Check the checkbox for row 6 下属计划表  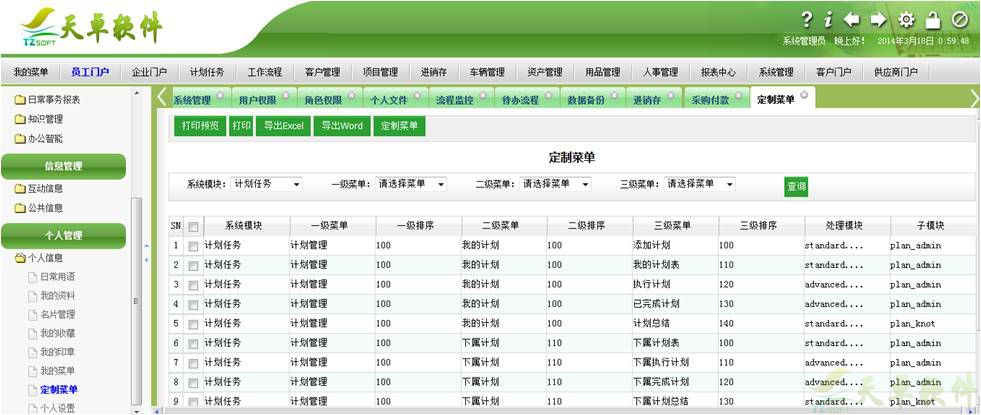[193, 344]
